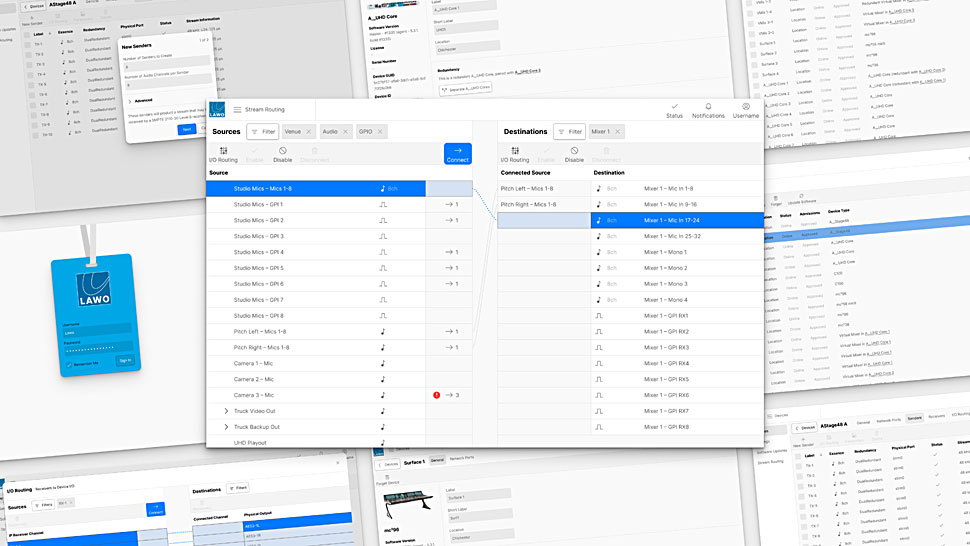Select Studio Mics – Mics 1-8 source row
970x546 pixels.
pyautogui.click(x=316, y=189)
